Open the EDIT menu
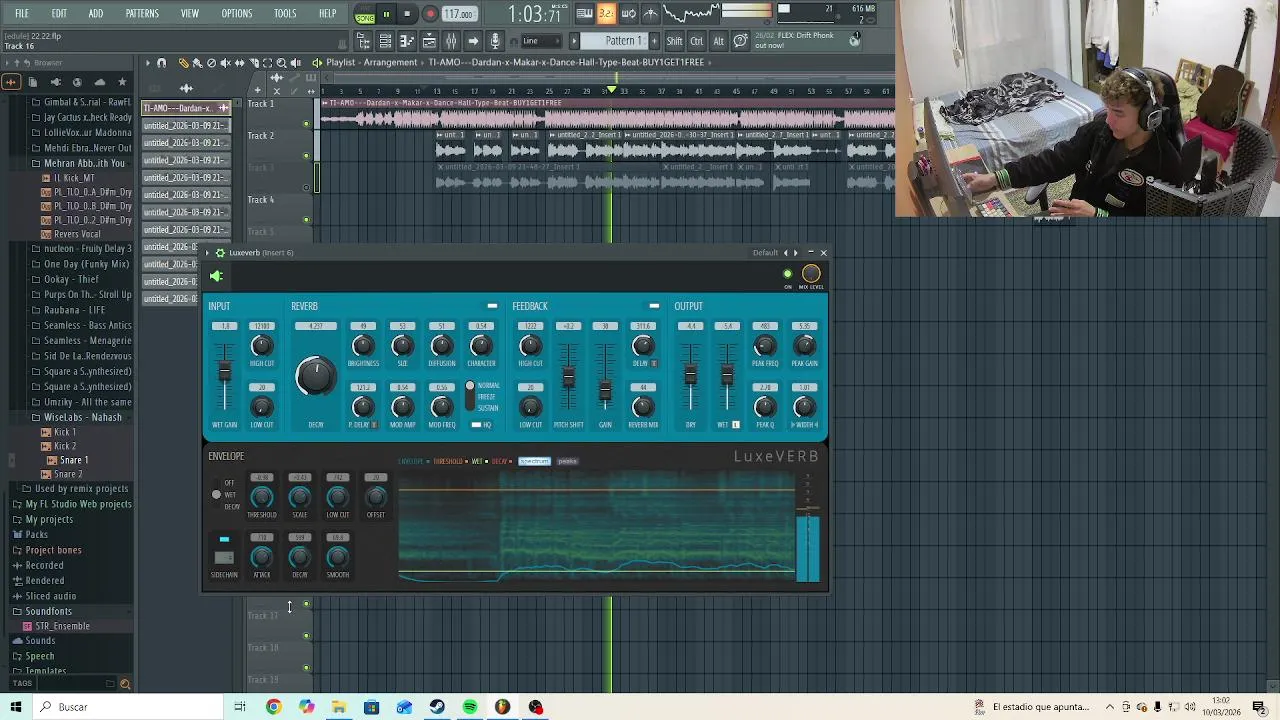Viewport: 1280px width, 720px height. point(59,14)
